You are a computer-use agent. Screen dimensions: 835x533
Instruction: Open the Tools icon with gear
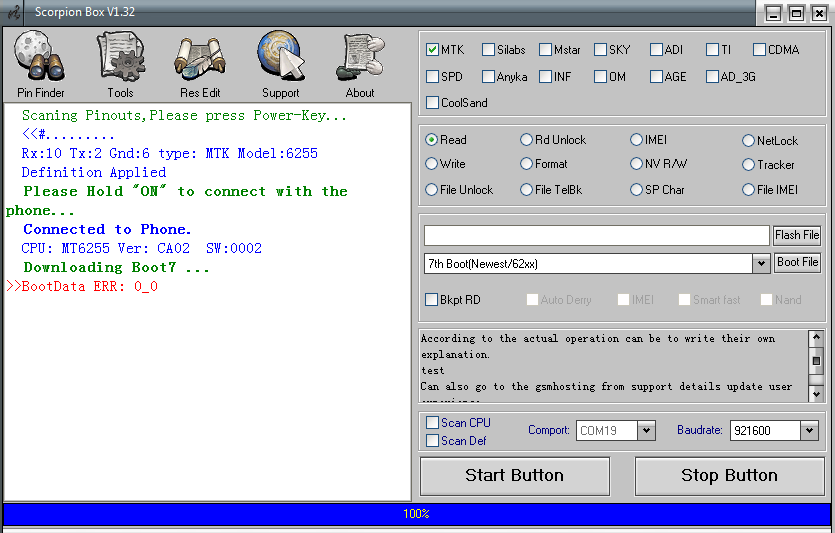tap(120, 65)
